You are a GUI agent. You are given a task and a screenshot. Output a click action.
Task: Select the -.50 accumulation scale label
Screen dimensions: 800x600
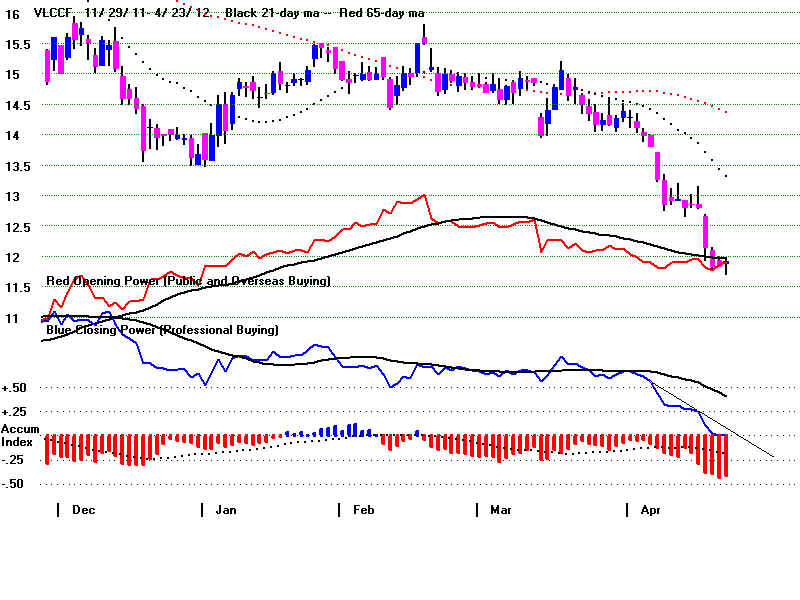click(x=14, y=484)
